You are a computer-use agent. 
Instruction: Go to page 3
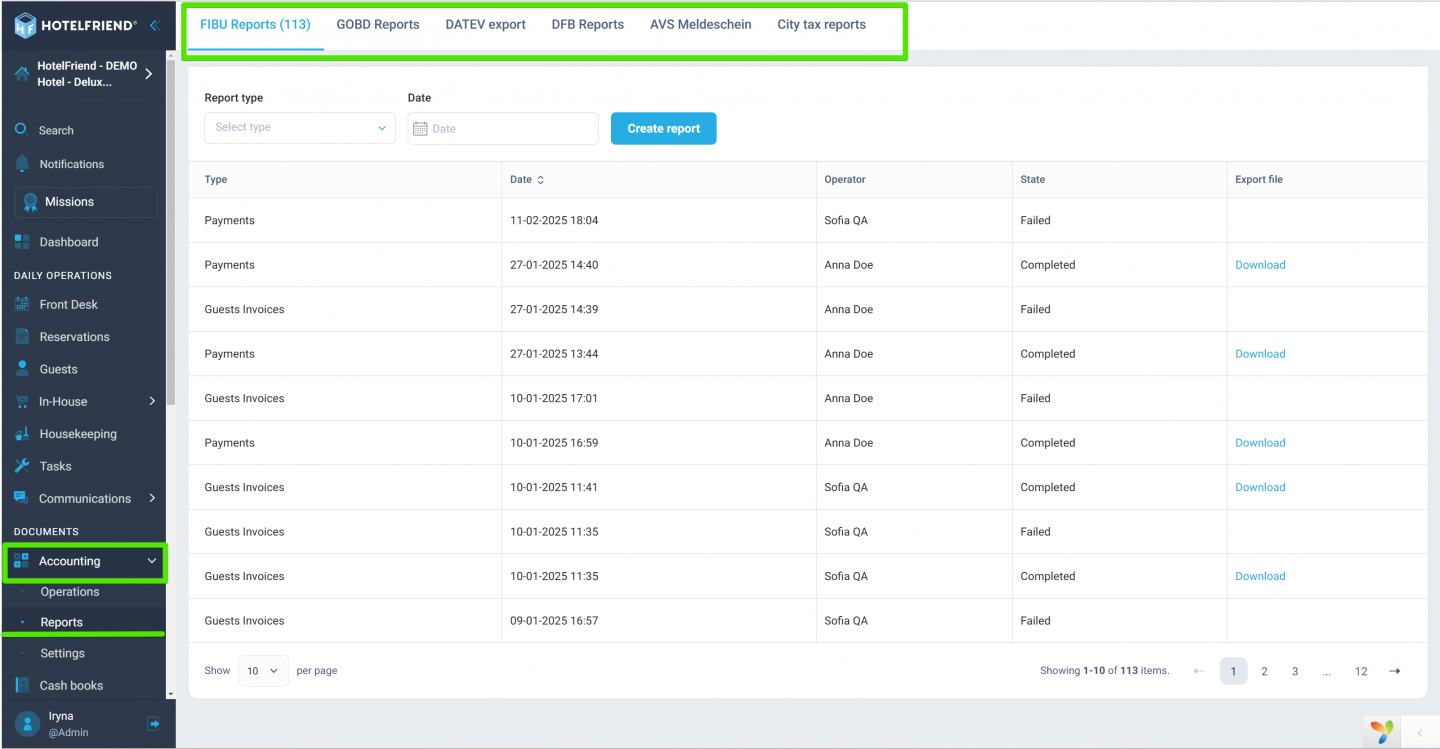pos(1295,671)
